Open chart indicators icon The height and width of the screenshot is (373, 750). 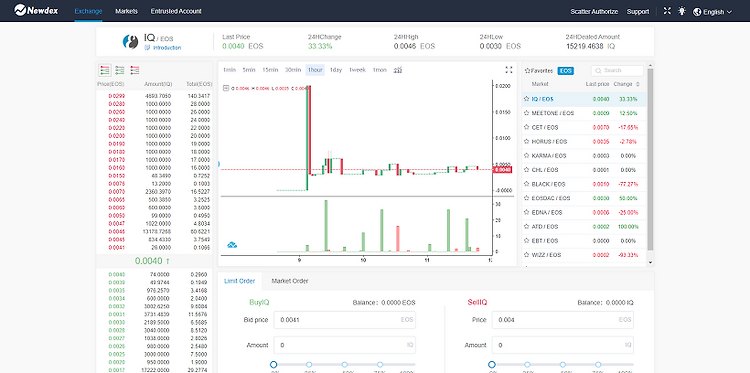tap(397, 70)
